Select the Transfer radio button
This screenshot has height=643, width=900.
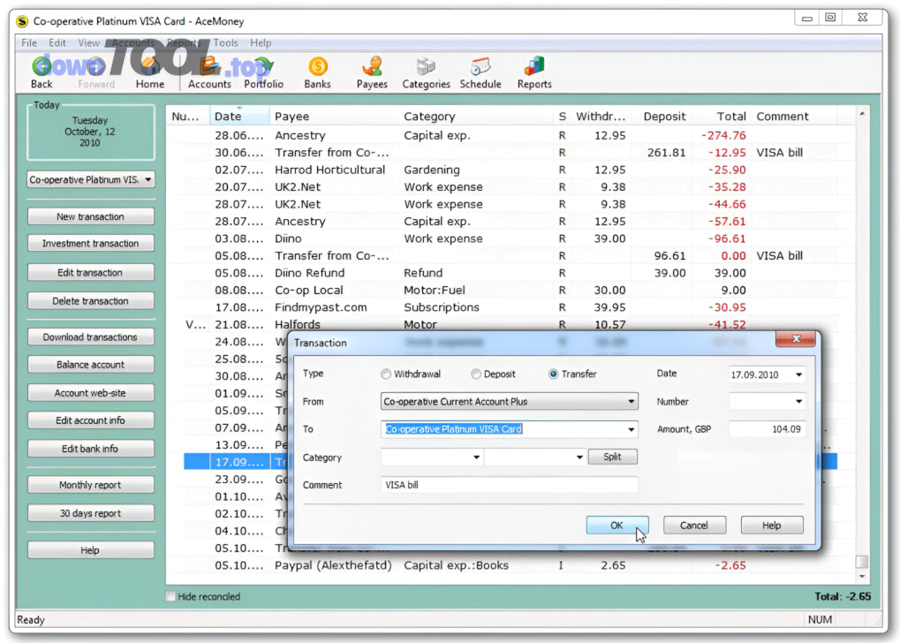tap(553, 374)
